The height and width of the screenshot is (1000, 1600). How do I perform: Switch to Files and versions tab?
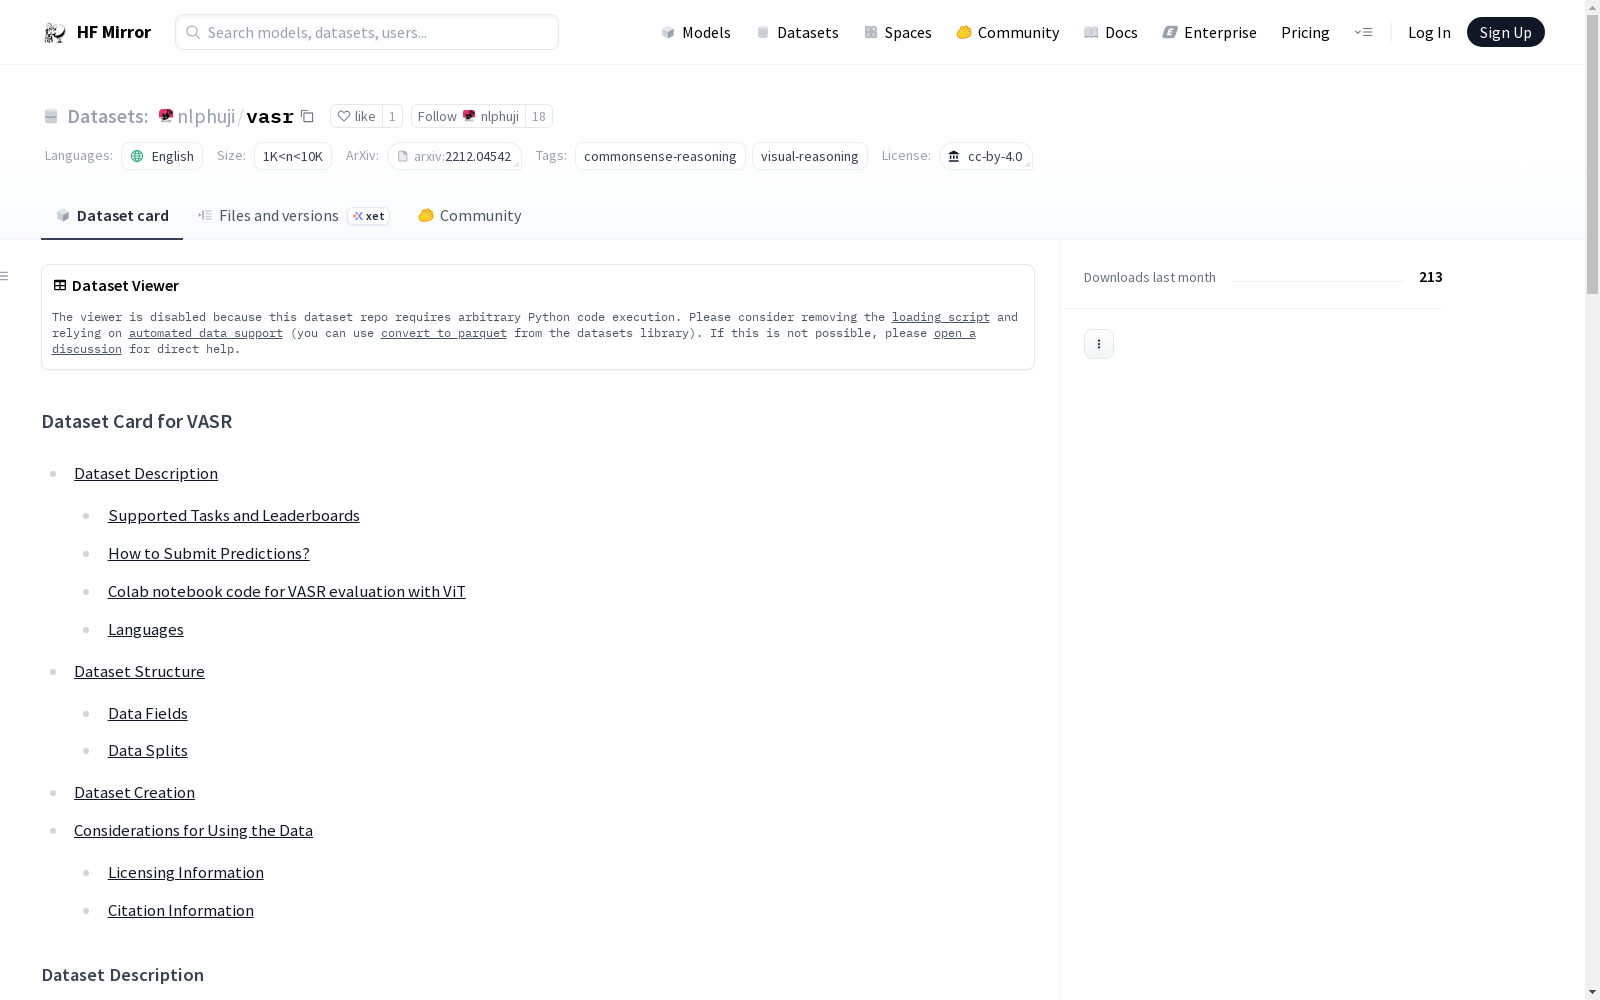[294, 216]
